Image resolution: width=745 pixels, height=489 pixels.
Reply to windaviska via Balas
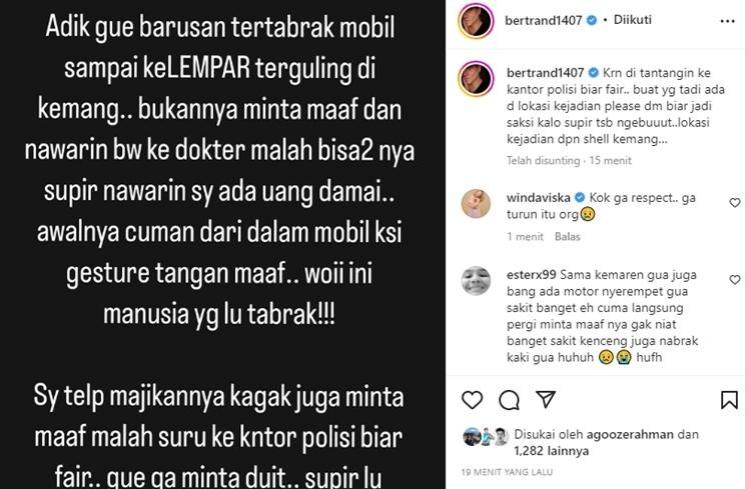567,237
